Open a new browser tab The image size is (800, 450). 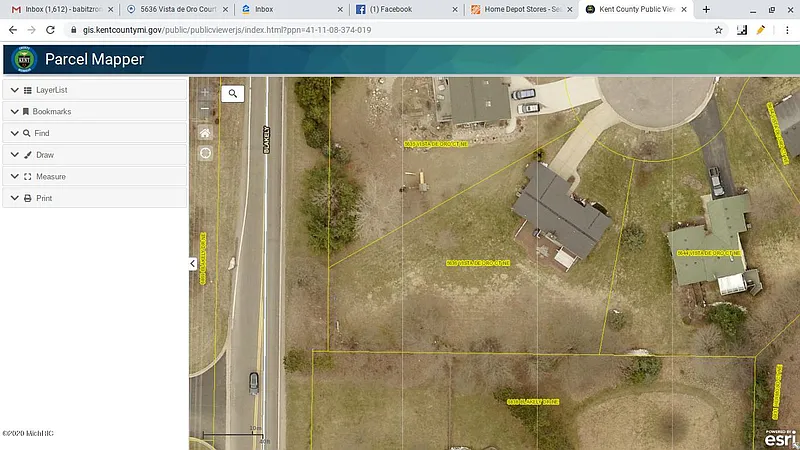point(706,9)
